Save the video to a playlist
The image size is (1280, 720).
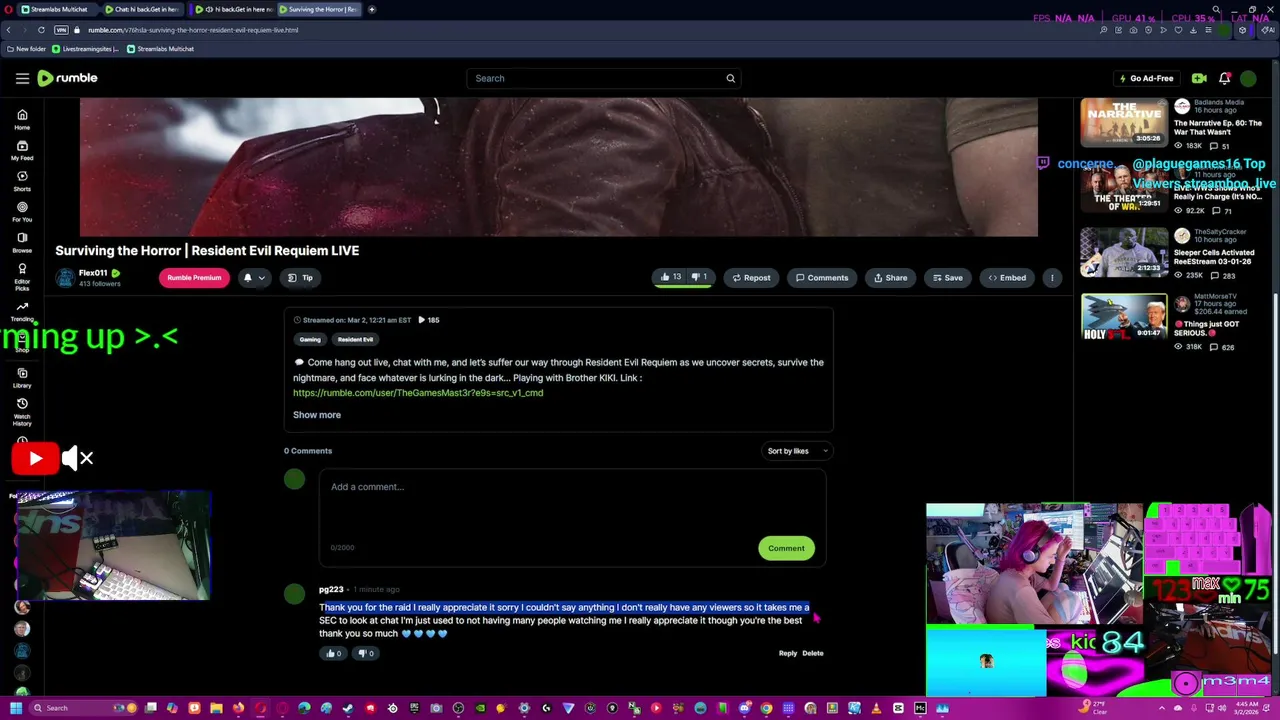click(x=946, y=278)
